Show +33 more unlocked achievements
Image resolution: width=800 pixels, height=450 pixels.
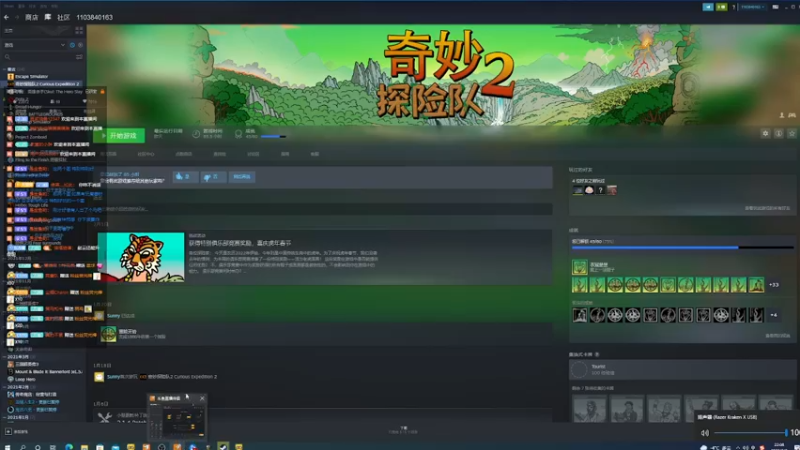click(774, 285)
